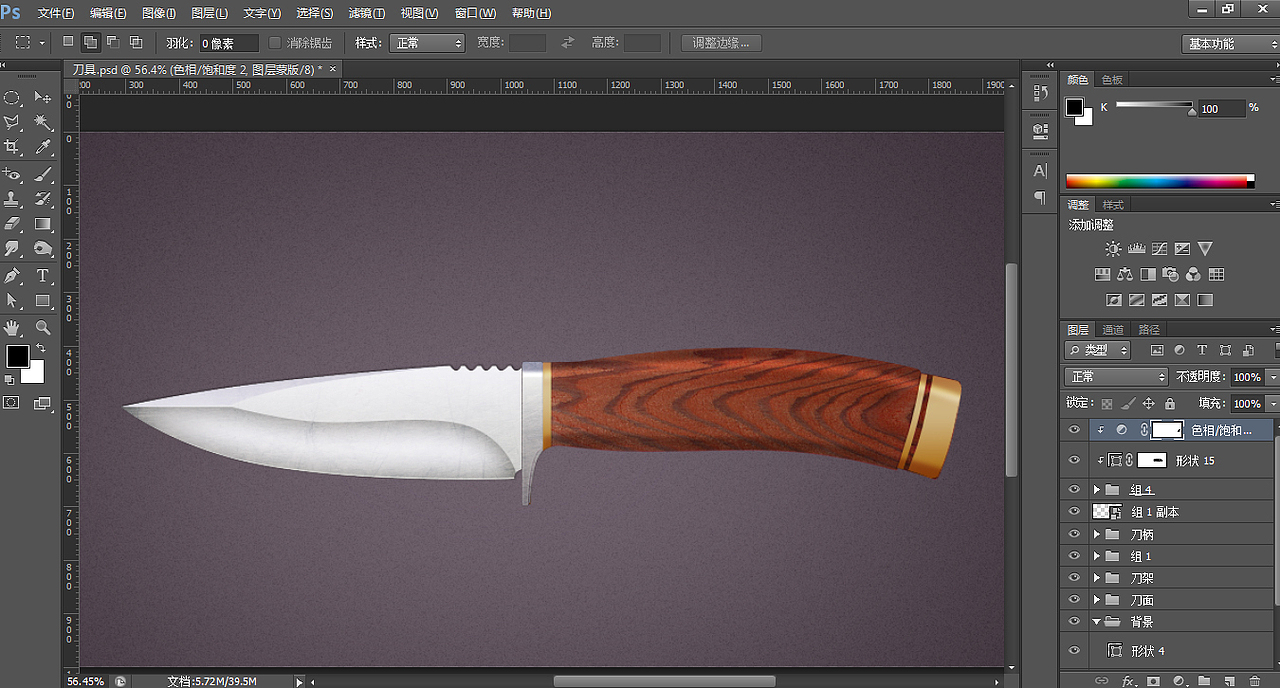Click the color spectrum ramp bar

[x=1159, y=181]
